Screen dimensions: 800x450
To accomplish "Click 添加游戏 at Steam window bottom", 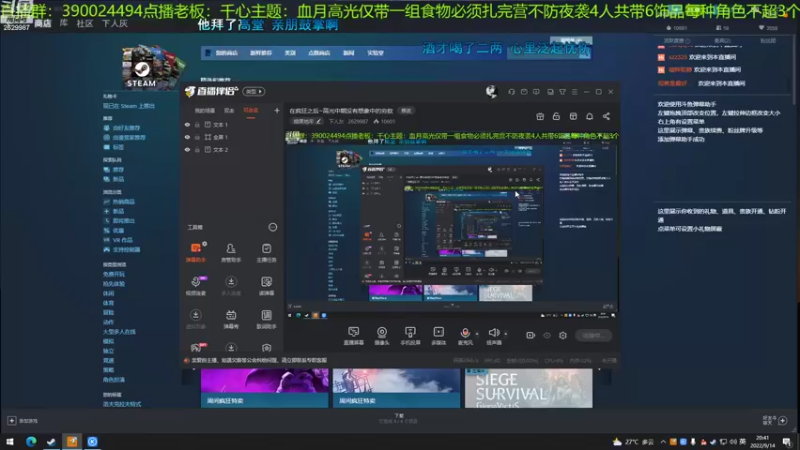I will pos(23,421).
